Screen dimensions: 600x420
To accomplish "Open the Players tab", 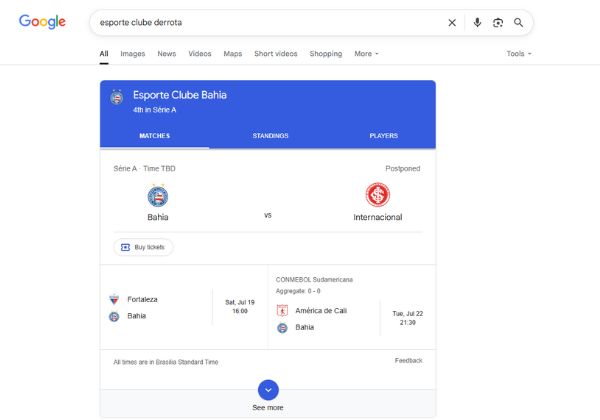I will click(382, 135).
